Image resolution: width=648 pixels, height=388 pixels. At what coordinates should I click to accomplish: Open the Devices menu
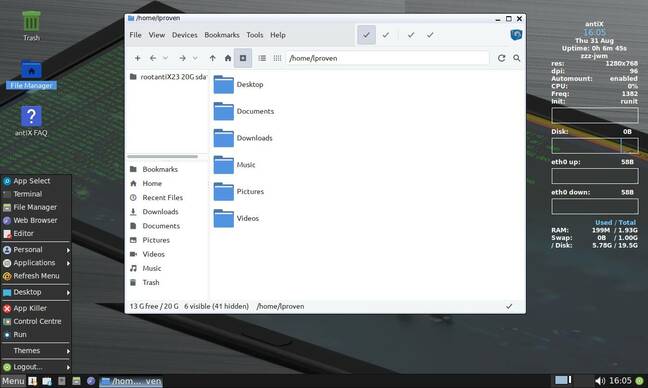coord(184,35)
